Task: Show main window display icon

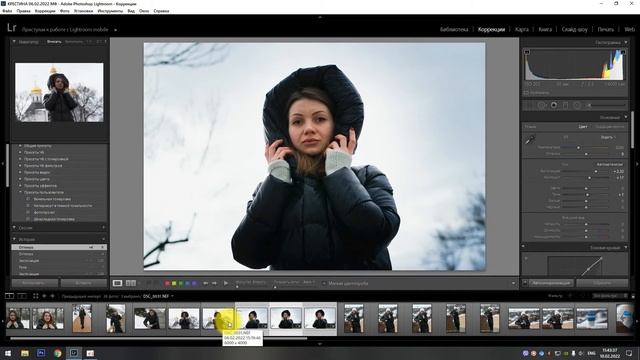Action: (9, 296)
